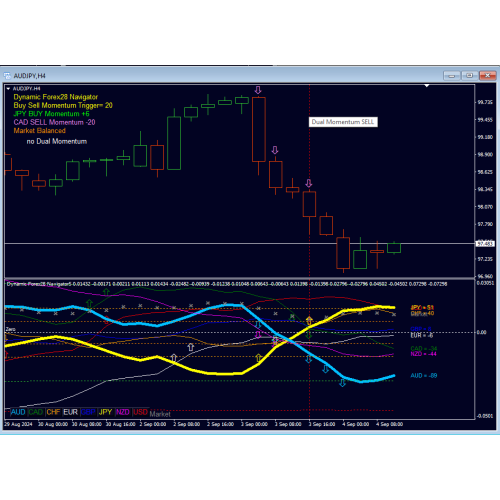Click the GBP = 8 strength value
The image size is (500, 500).
click(x=421, y=329)
